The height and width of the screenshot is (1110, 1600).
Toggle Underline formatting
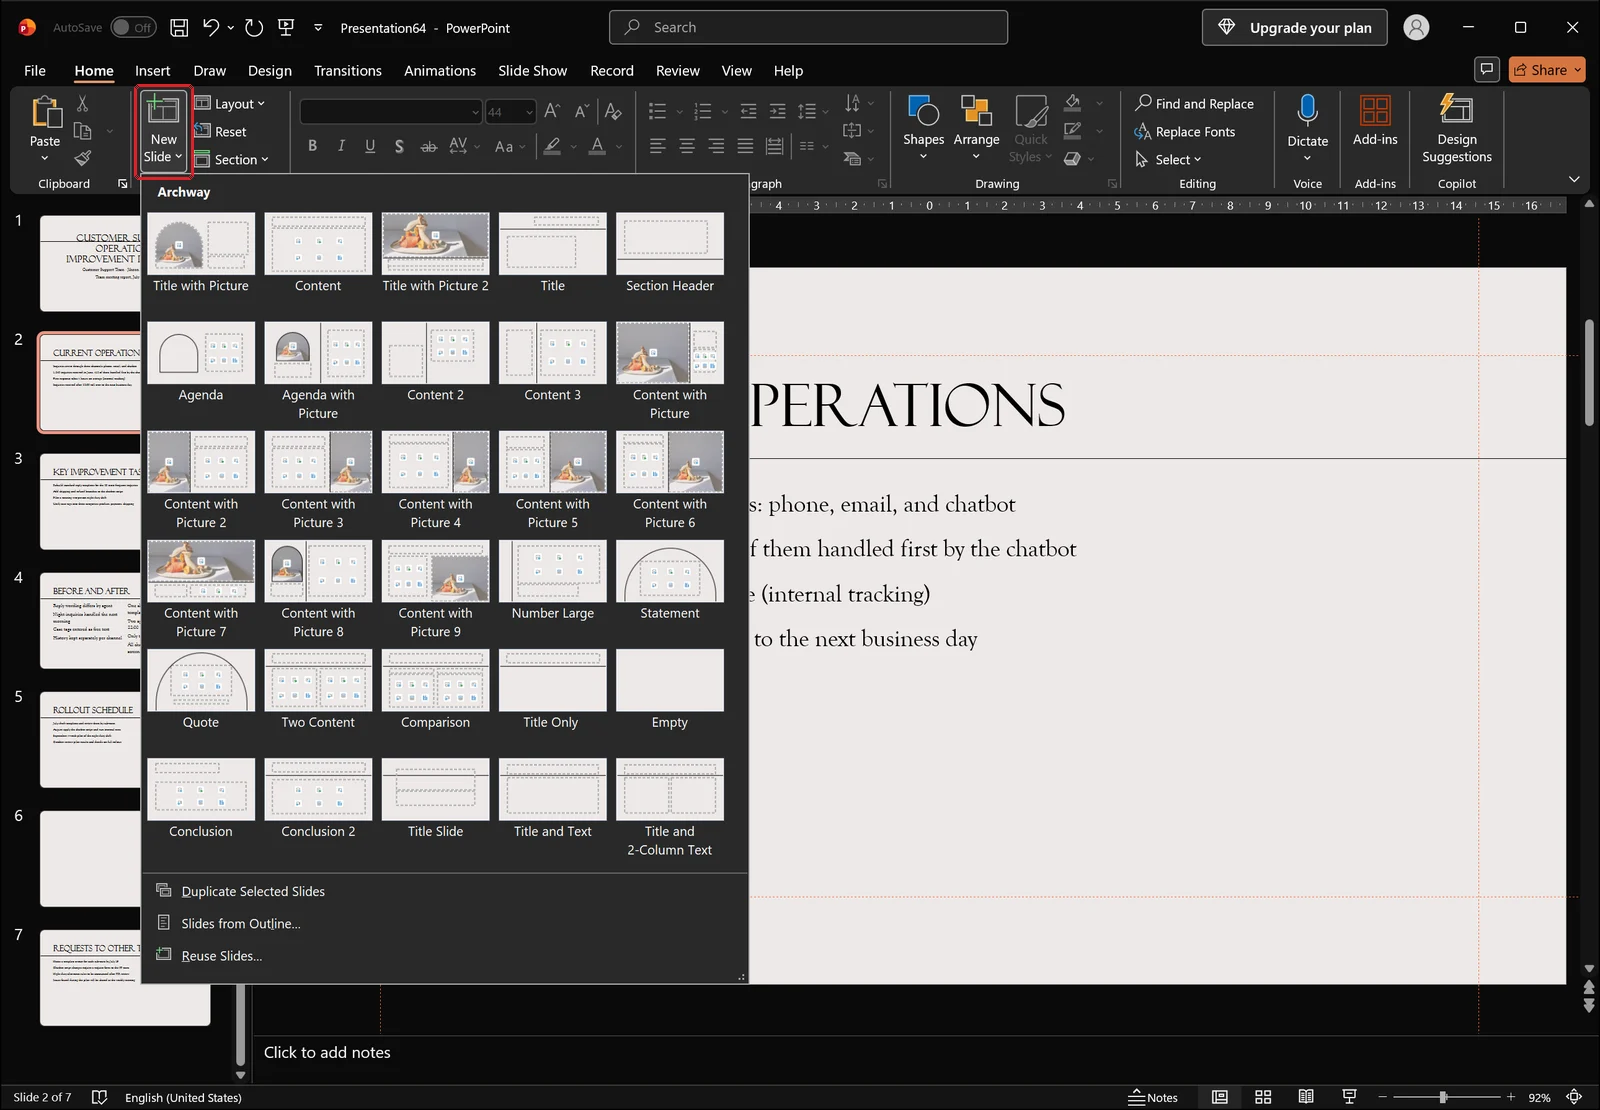(370, 146)
